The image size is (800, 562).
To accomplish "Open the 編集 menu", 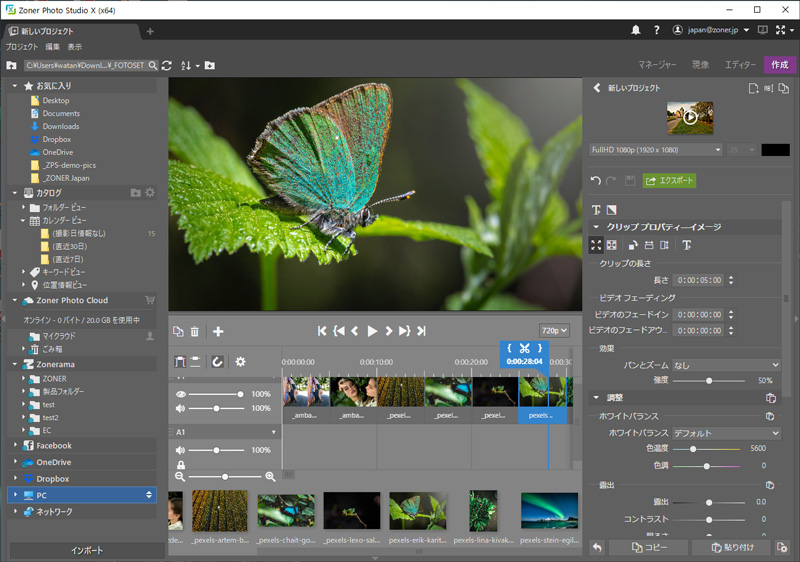I will tap(52, 47).
